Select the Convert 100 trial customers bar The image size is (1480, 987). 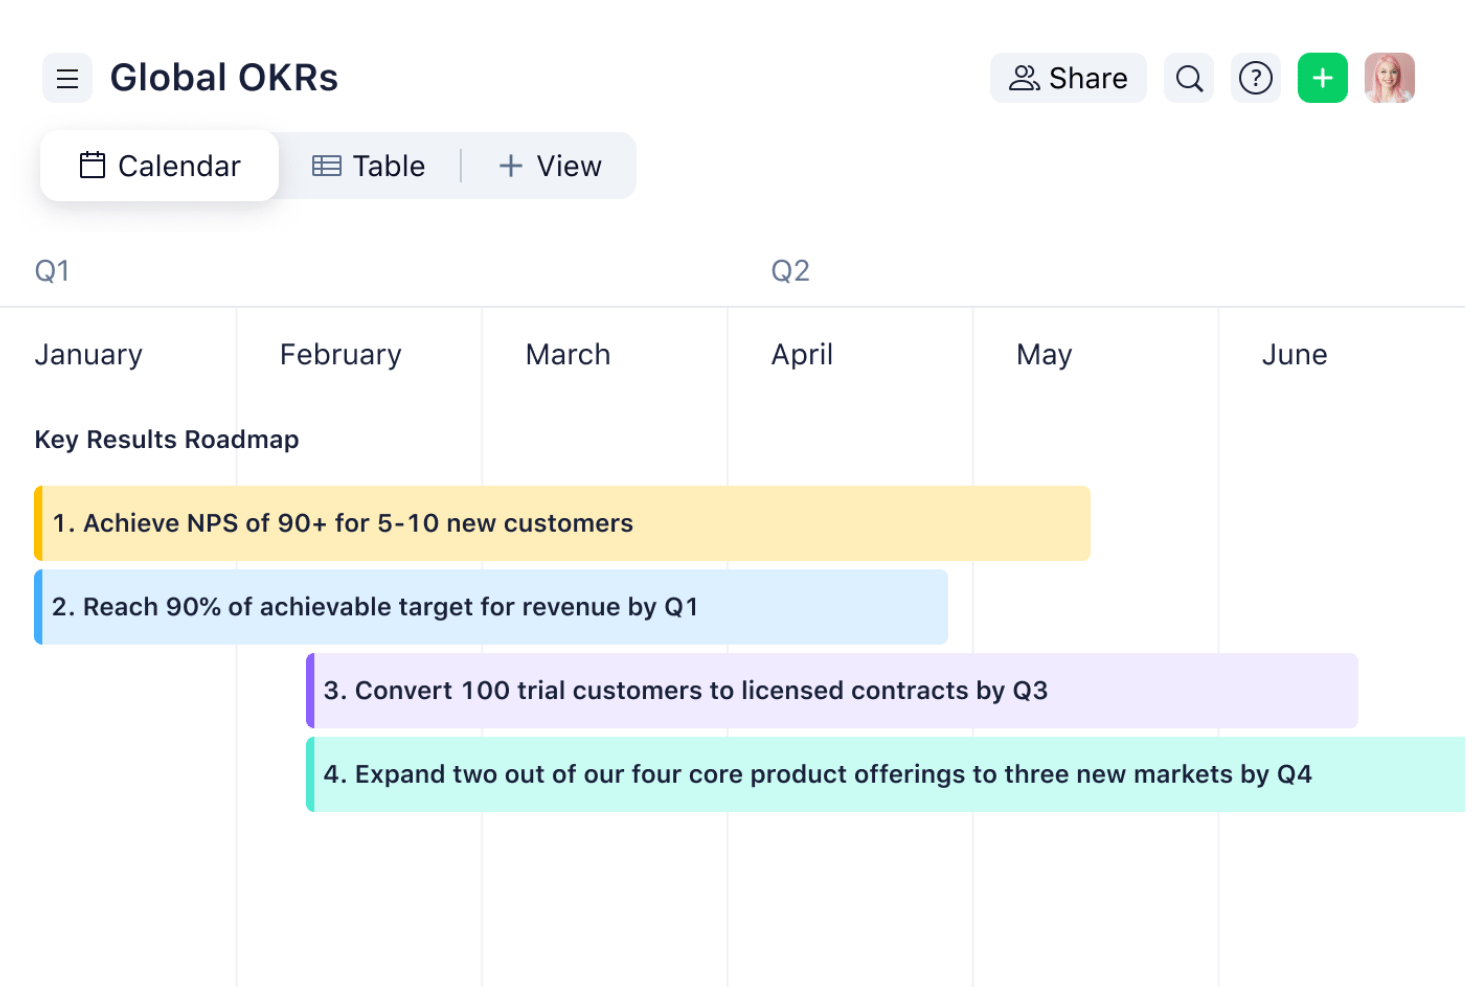832,691
